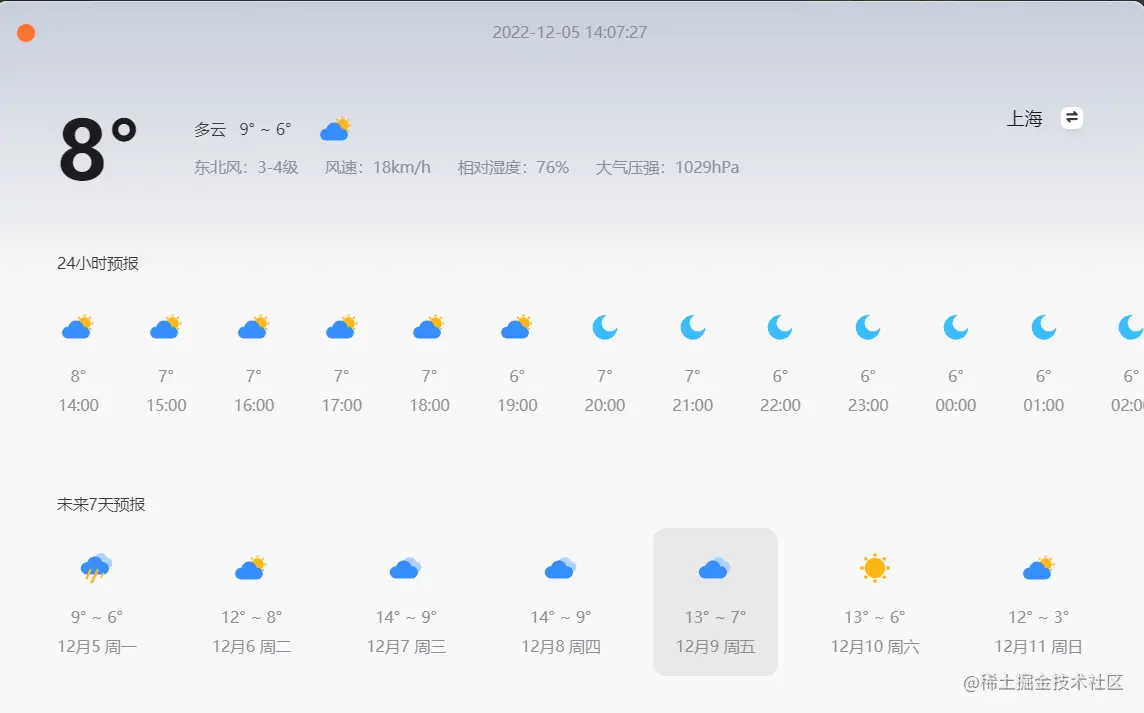
Task: Click the moon icon for 22:00
Action: (780, 328)
